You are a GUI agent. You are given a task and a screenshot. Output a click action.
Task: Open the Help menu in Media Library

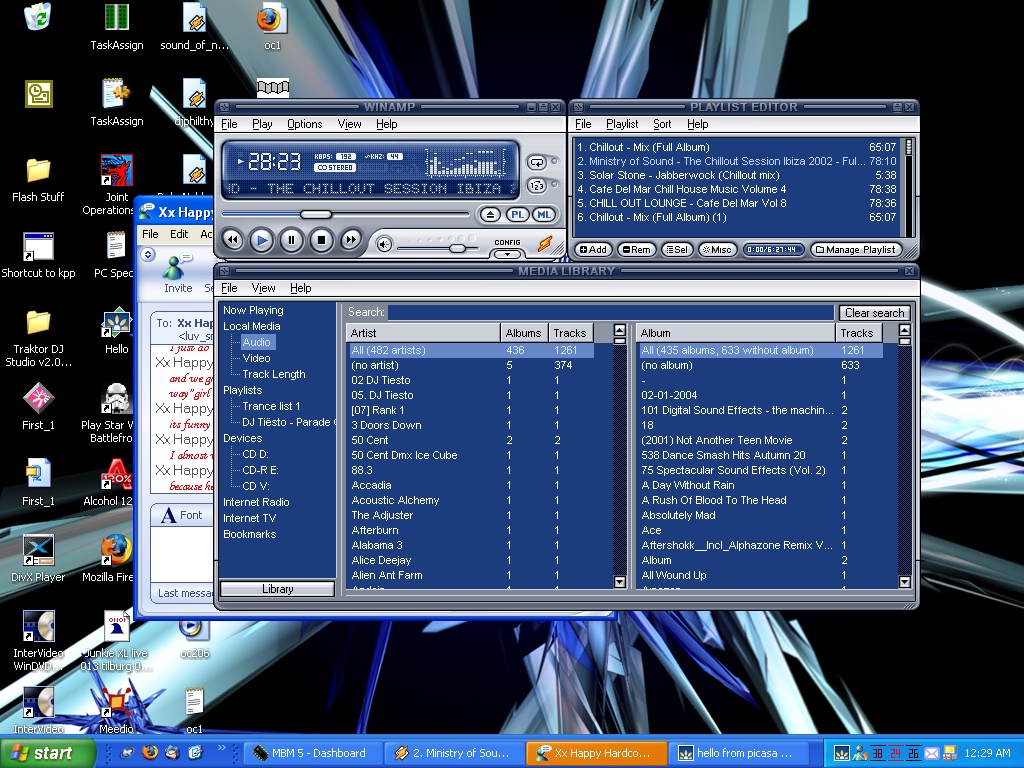coord(300,288)
